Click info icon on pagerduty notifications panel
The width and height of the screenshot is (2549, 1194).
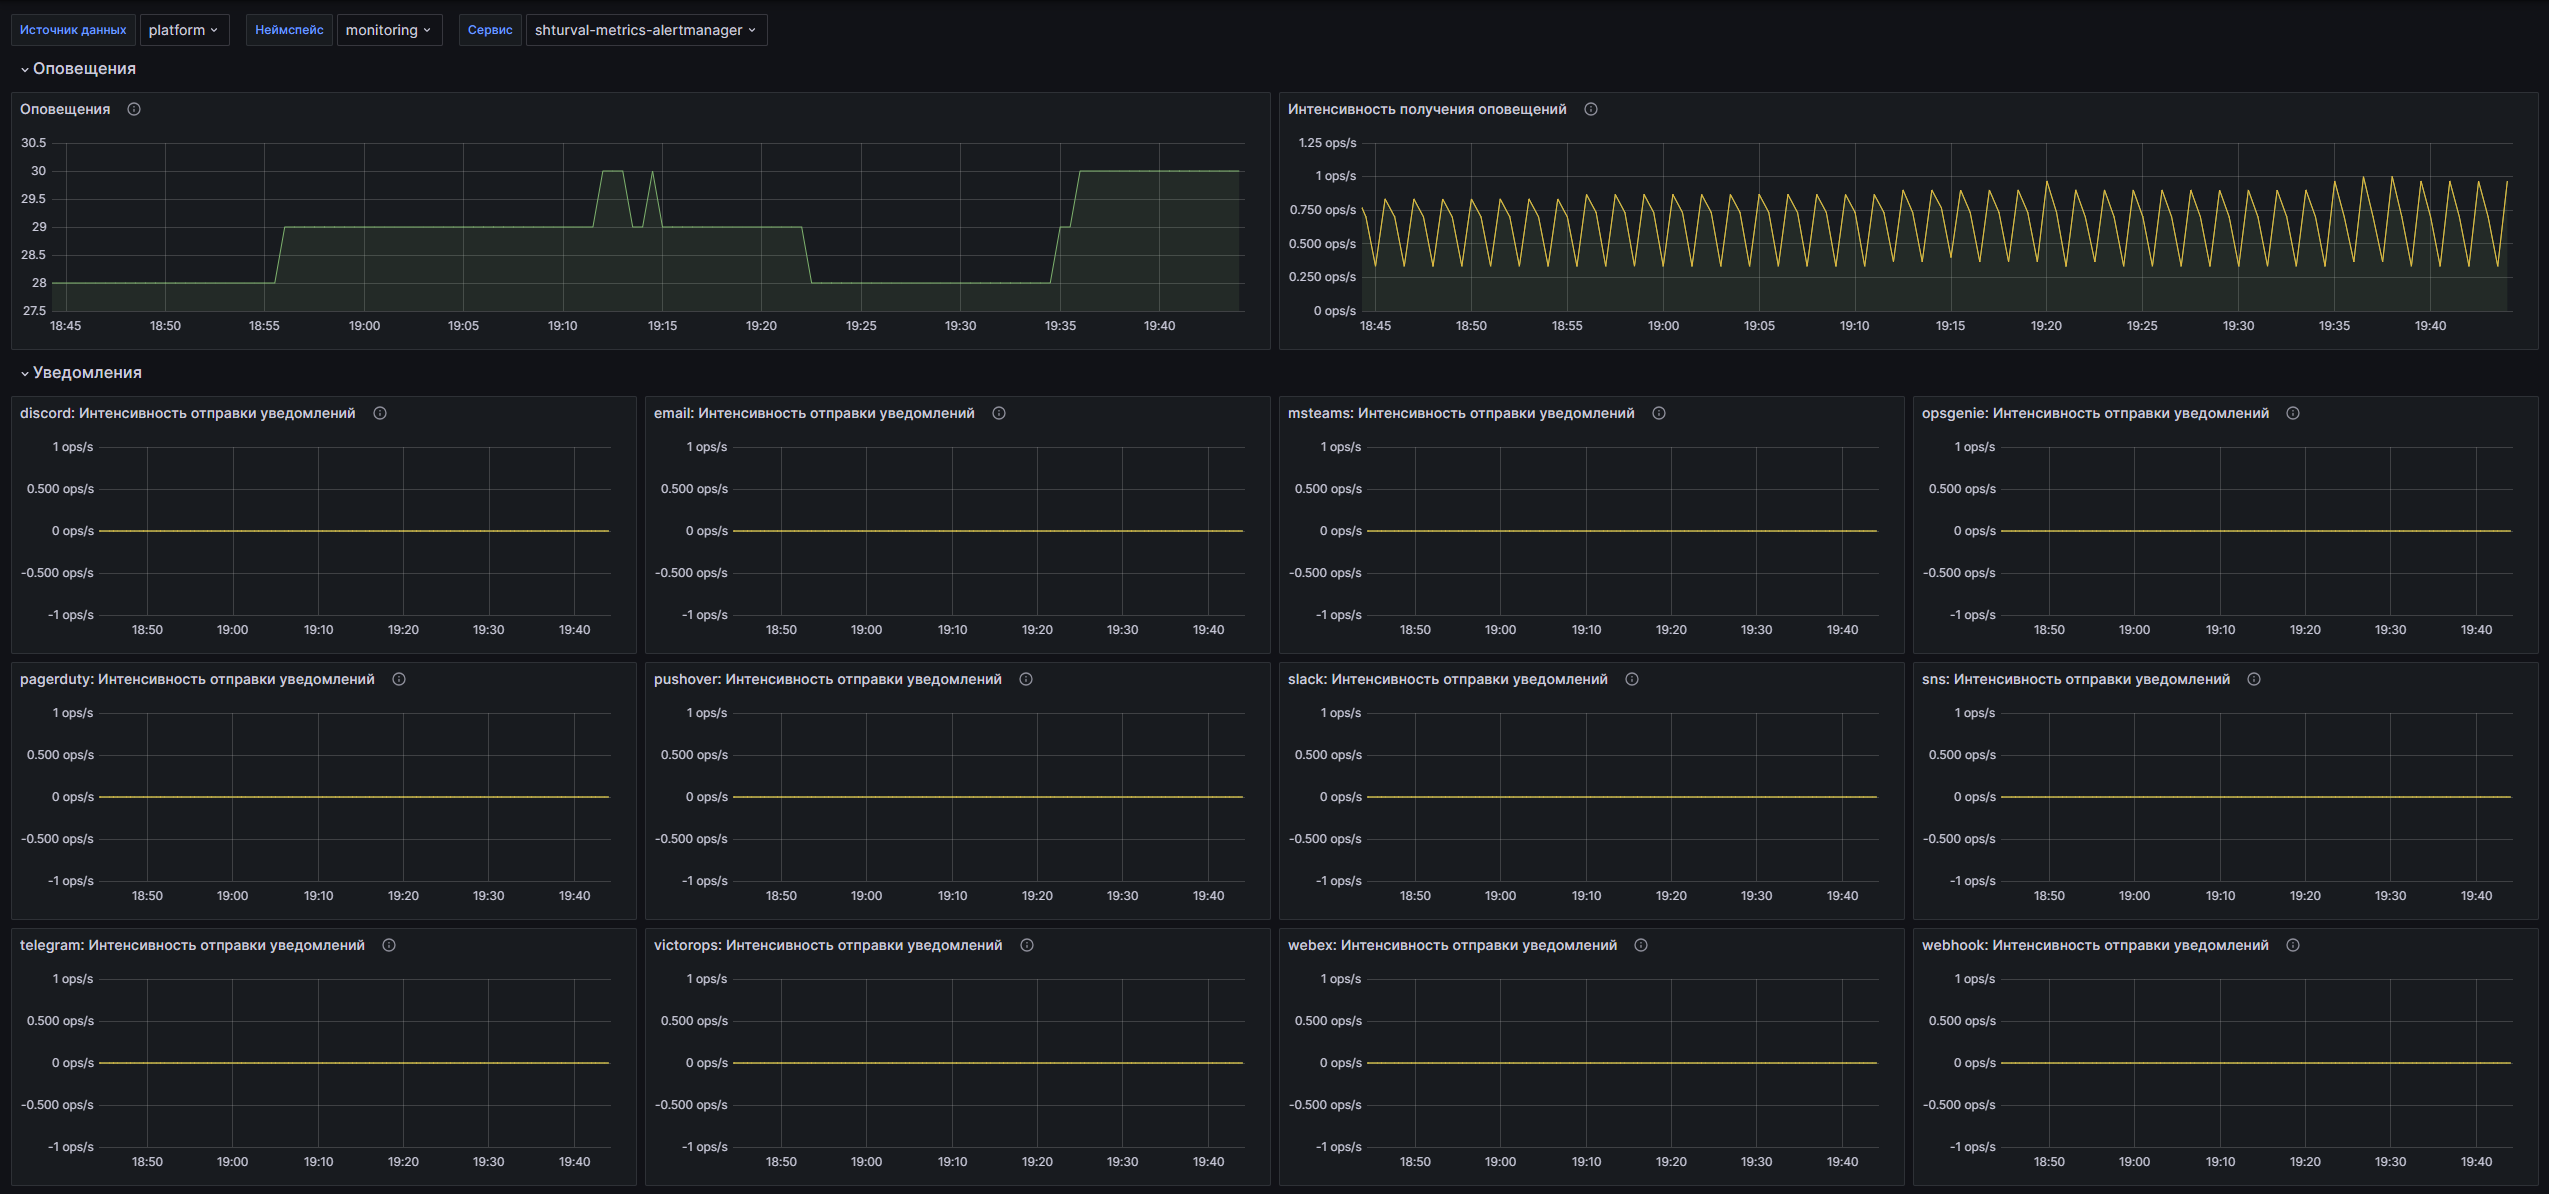click(399, 679)
